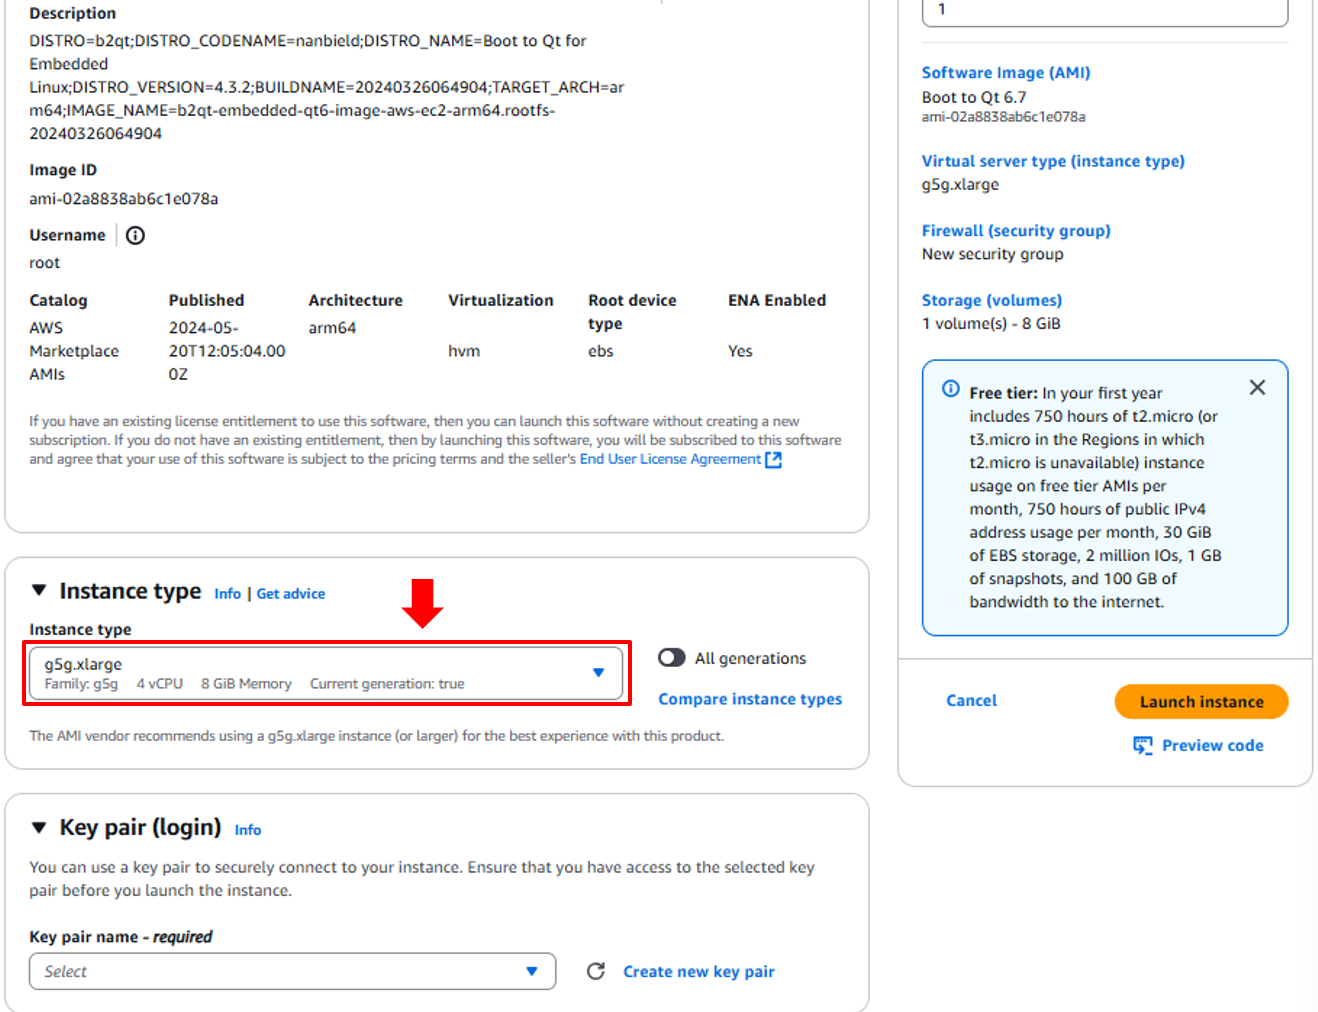Image resolution: width=1318 pixels, height=1012 pixels.
Task: Open the Get advice link
Action: [x=290, y=594]
